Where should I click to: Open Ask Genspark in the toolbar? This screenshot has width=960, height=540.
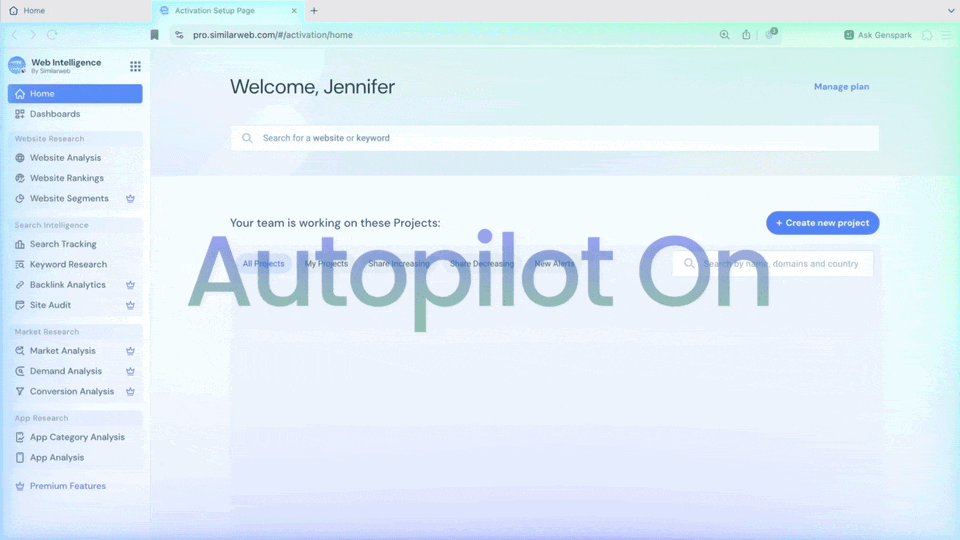click(x=877, y=35)
